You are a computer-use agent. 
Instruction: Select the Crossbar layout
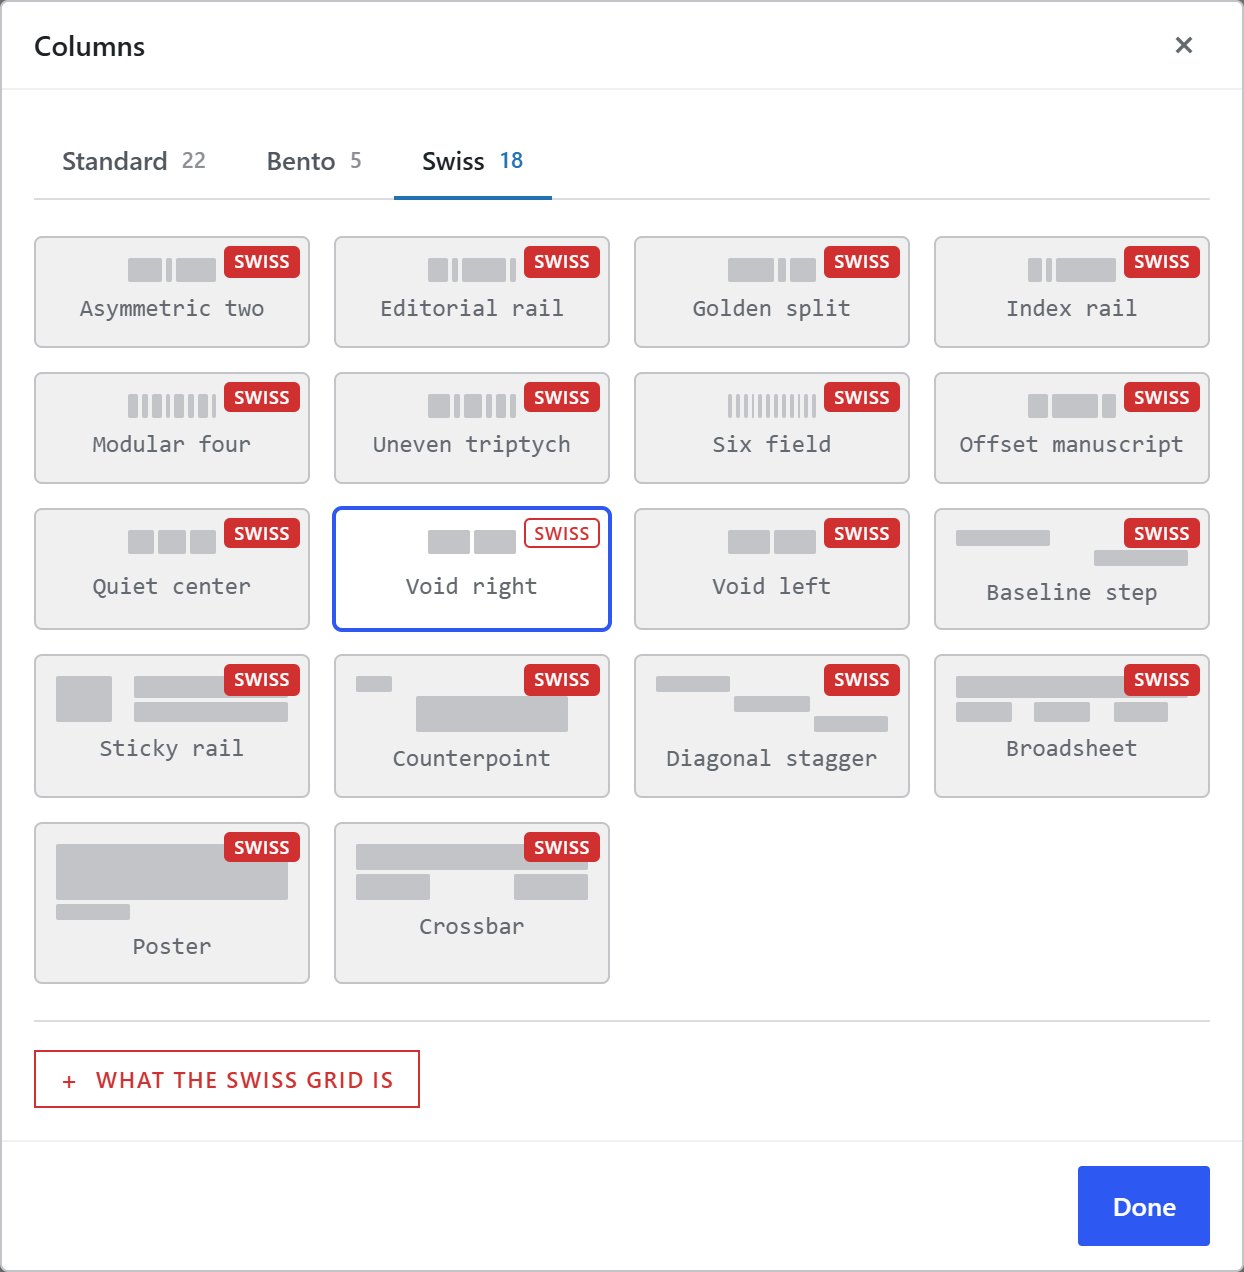(472, 903)
